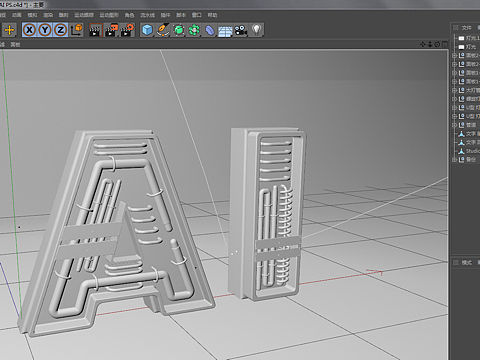Select the yellow cross Move tool
This screenshot has height=360, width=480.
click(9, 30)
